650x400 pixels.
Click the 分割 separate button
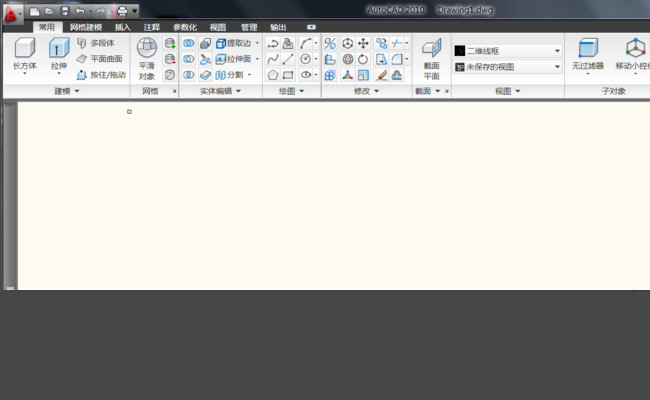pyautogui.click(x=230, y=75)
